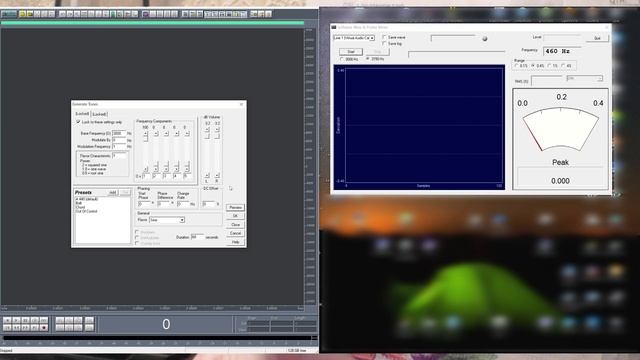Screen dimensions: 640x360
Task: Click the Play transport button in the audio editor
Action: pos(16,320)
